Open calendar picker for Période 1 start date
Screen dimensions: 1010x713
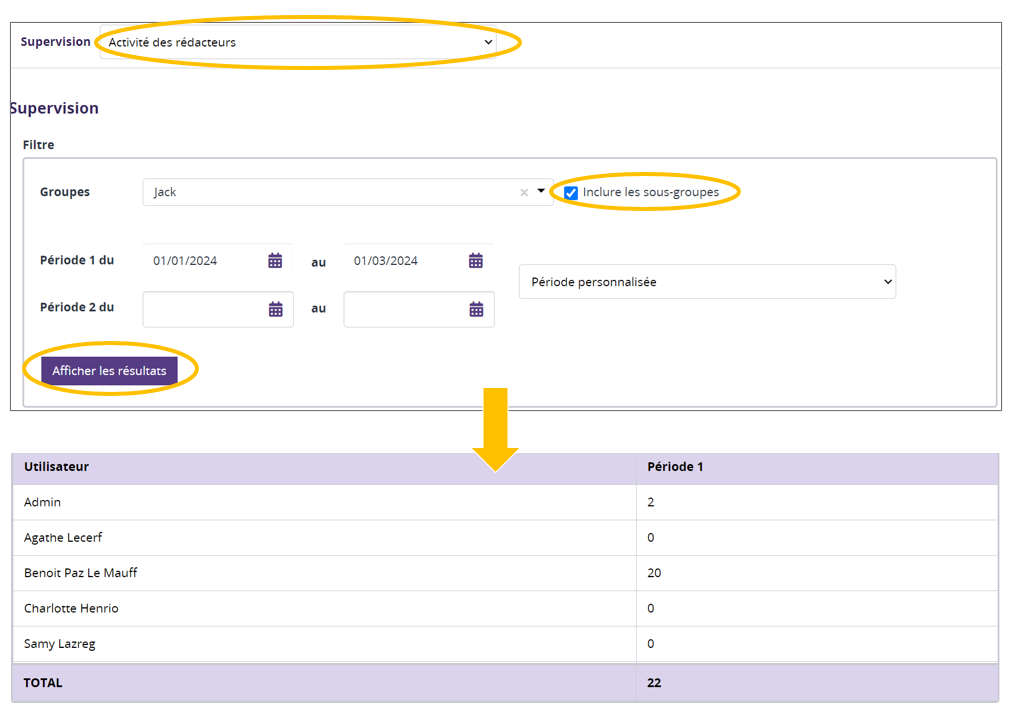(x=275, y=261)
